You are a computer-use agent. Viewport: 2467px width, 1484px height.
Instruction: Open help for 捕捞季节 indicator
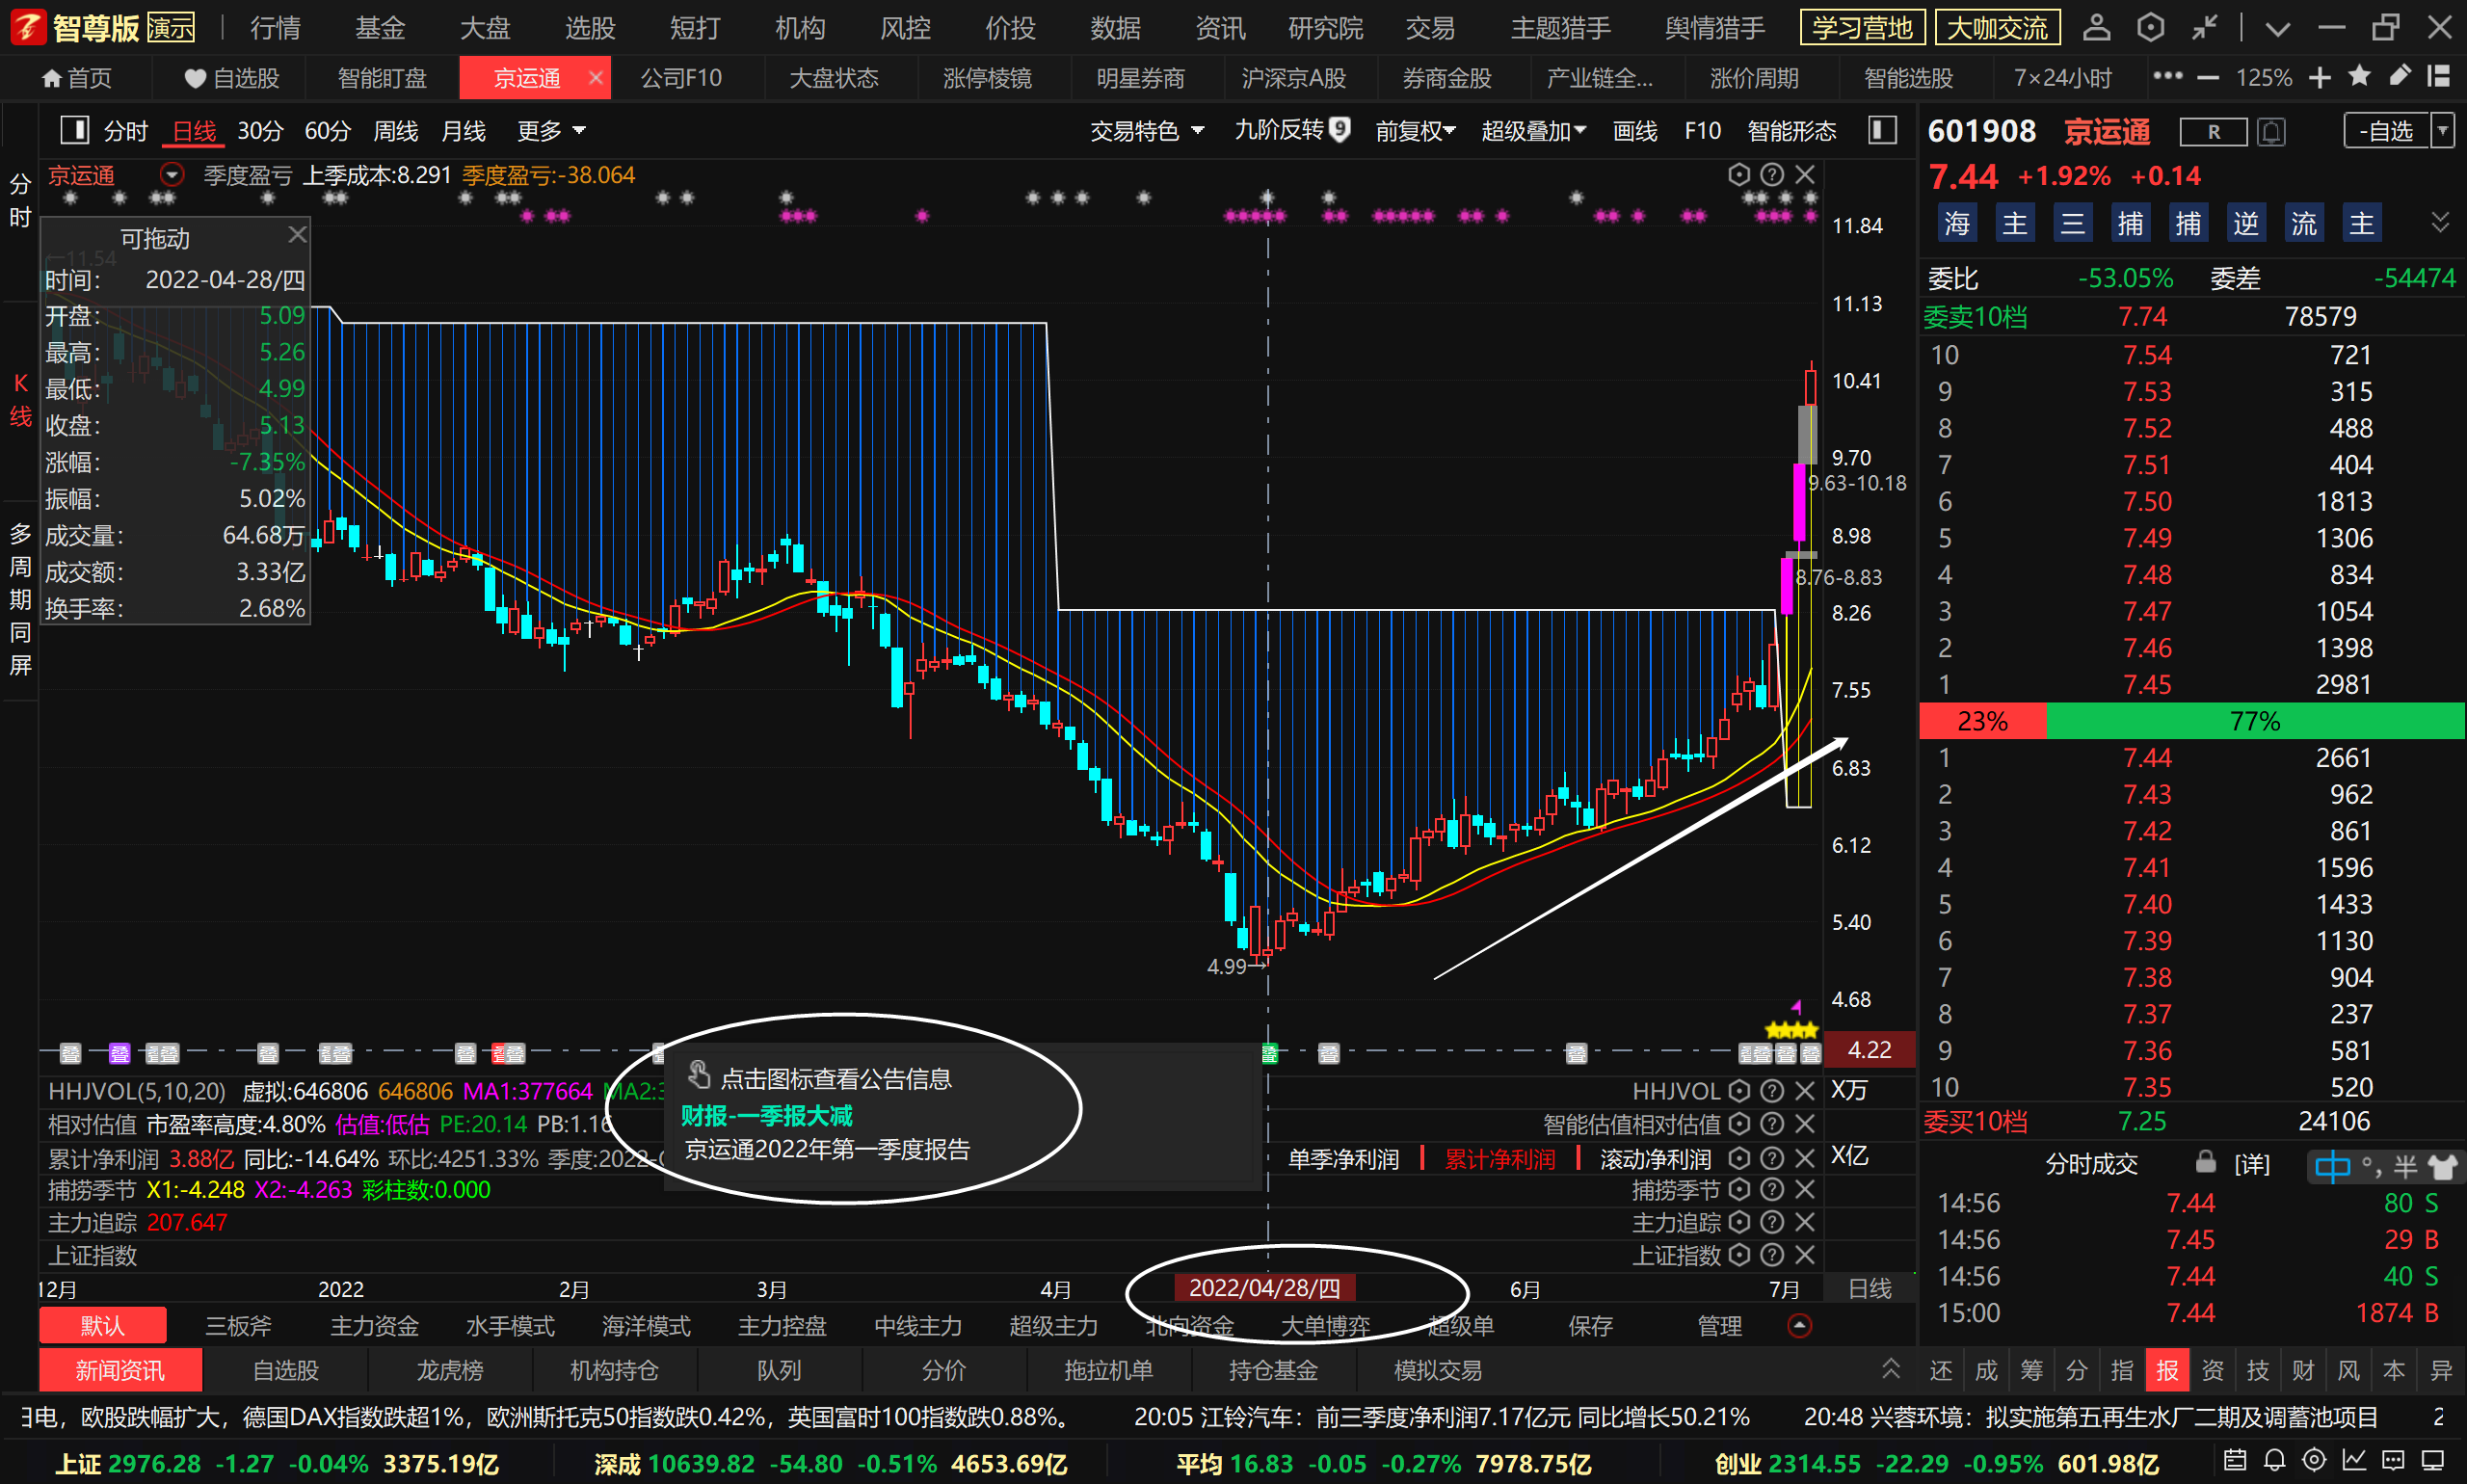click(1771, 1190)
